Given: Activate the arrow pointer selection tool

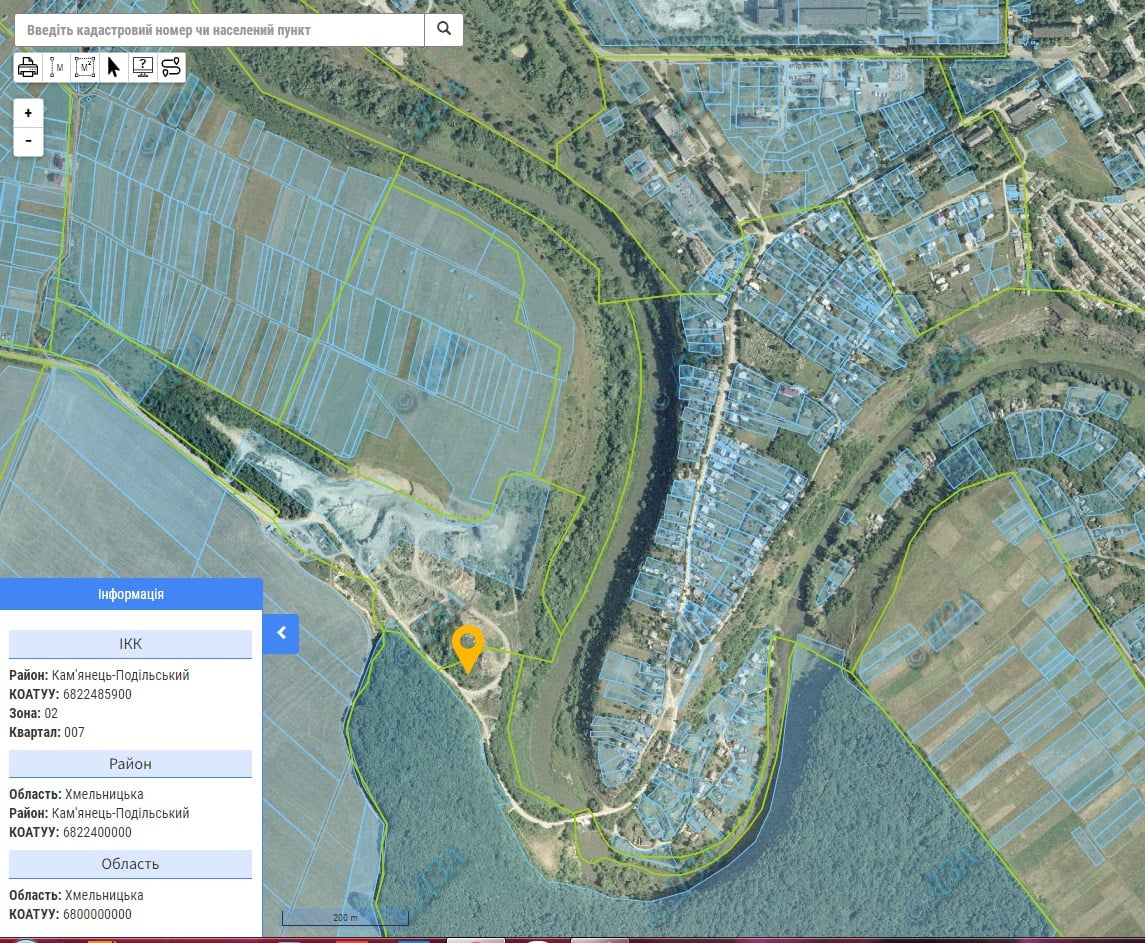Looking at the screenshot, I should coord(113,68).
